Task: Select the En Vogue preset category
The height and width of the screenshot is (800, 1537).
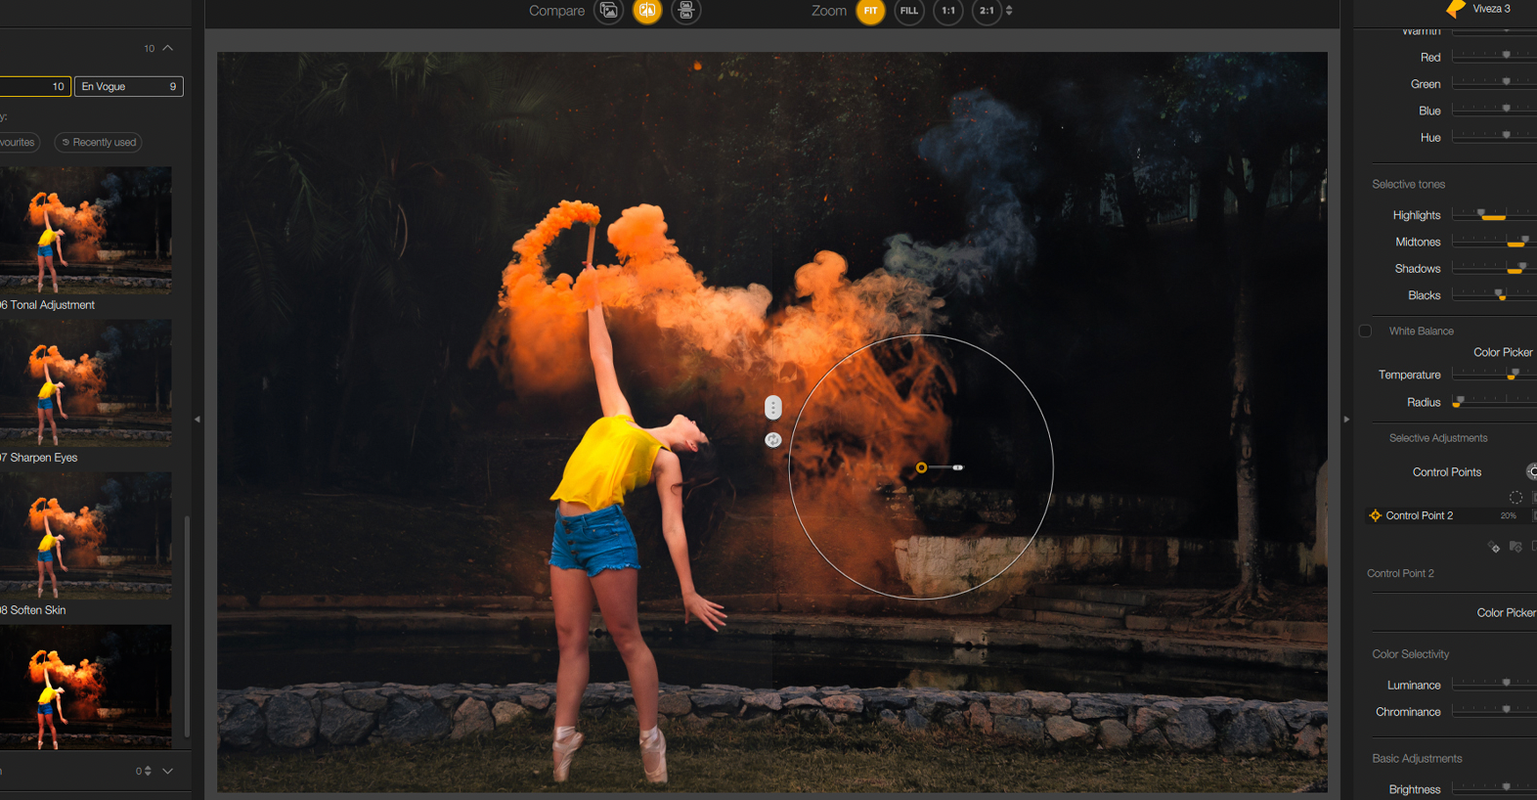Action: [x=129, y=87]
